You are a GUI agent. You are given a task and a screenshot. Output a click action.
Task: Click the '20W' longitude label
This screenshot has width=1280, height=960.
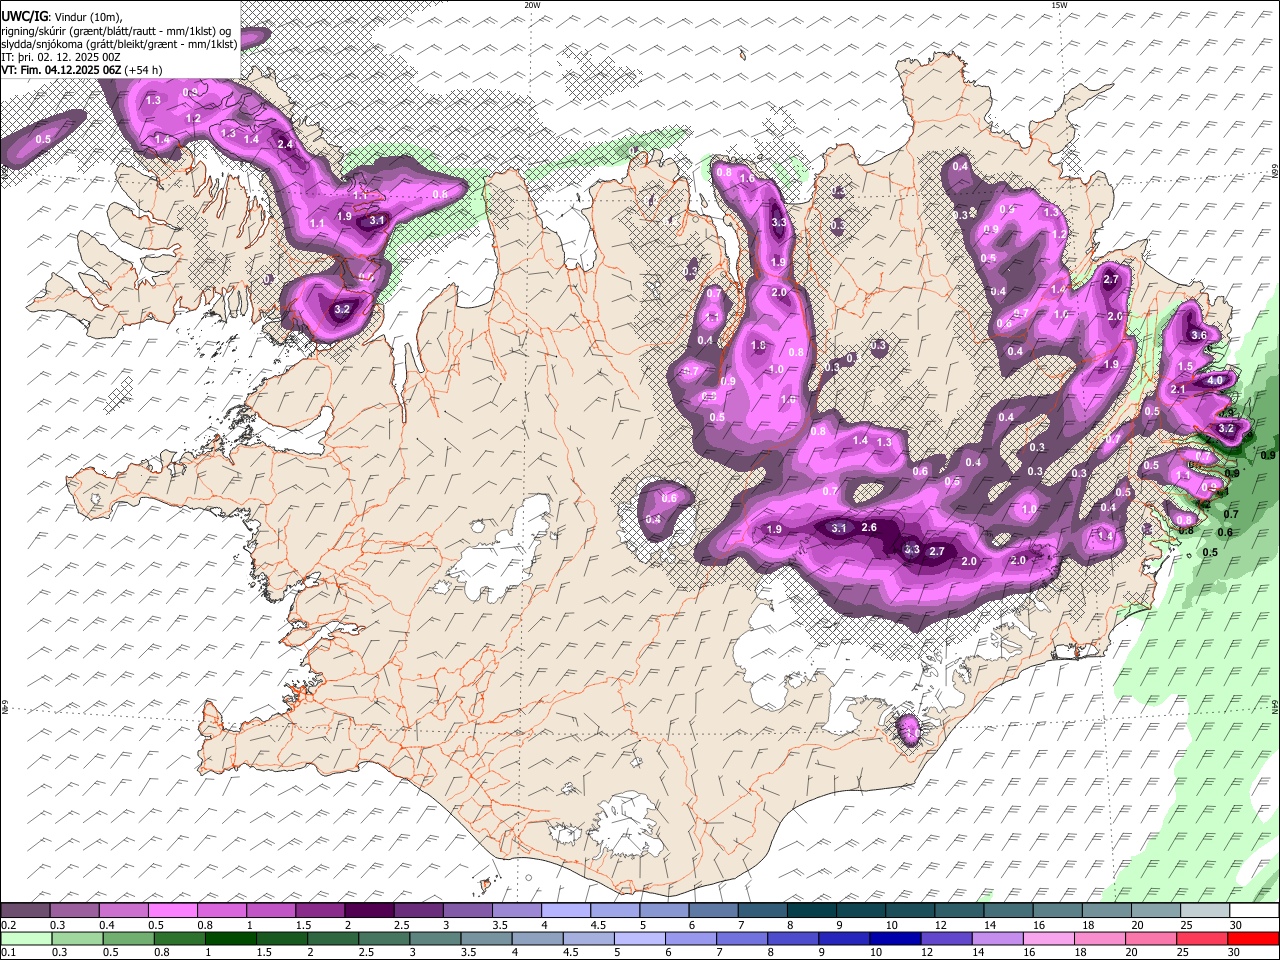tap(532, 5)
